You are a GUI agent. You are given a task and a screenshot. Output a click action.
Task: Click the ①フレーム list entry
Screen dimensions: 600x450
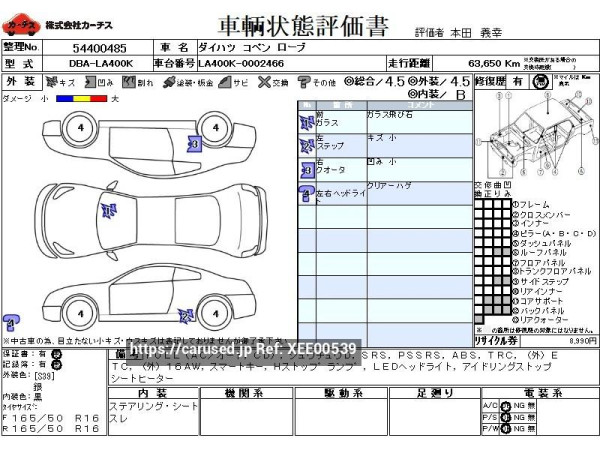pos(531,205)
